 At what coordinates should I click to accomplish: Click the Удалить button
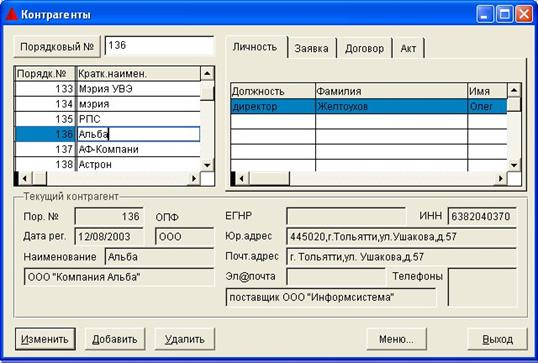click(185, 339)
